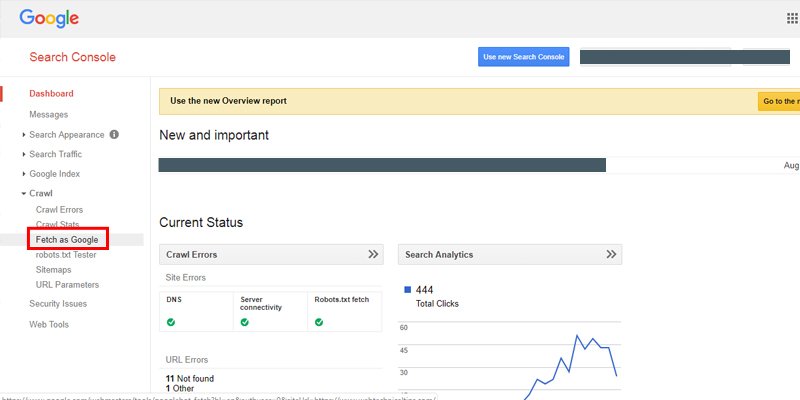Click info icon beside Search Appearance
The image size is (800, 400).
[114, 135]
